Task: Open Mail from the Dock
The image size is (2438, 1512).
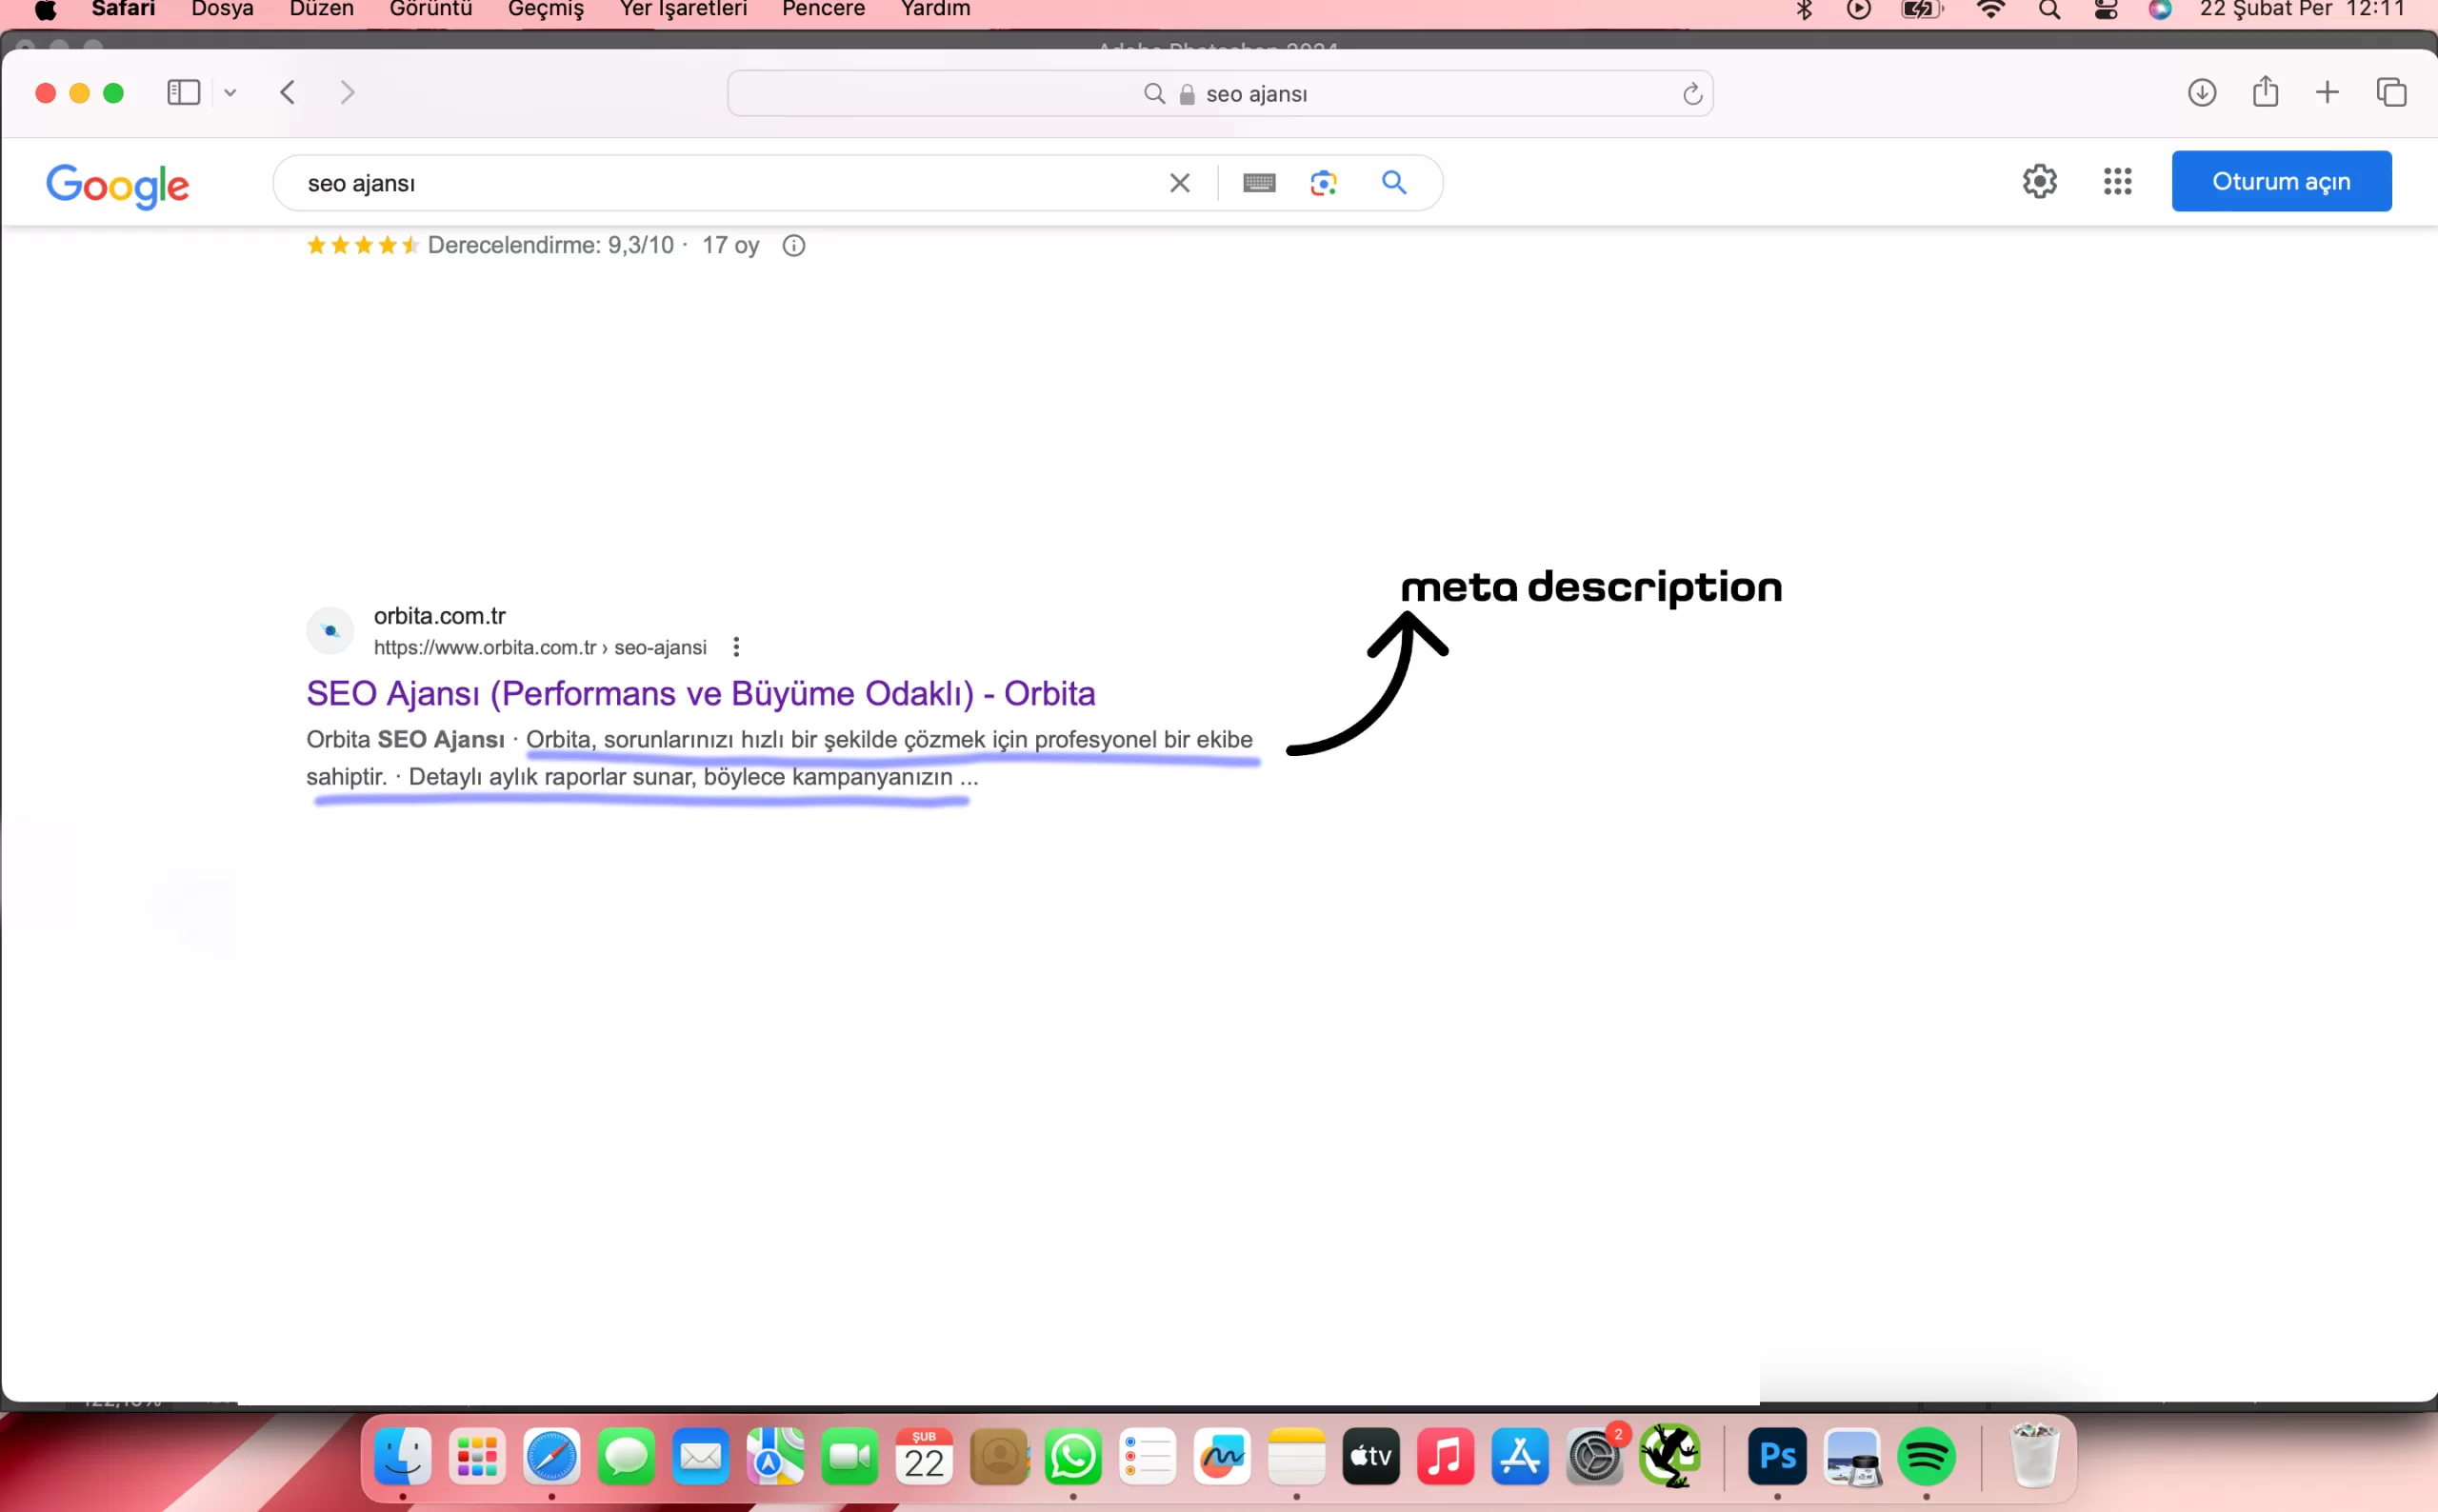Action: click(701, 1457)
